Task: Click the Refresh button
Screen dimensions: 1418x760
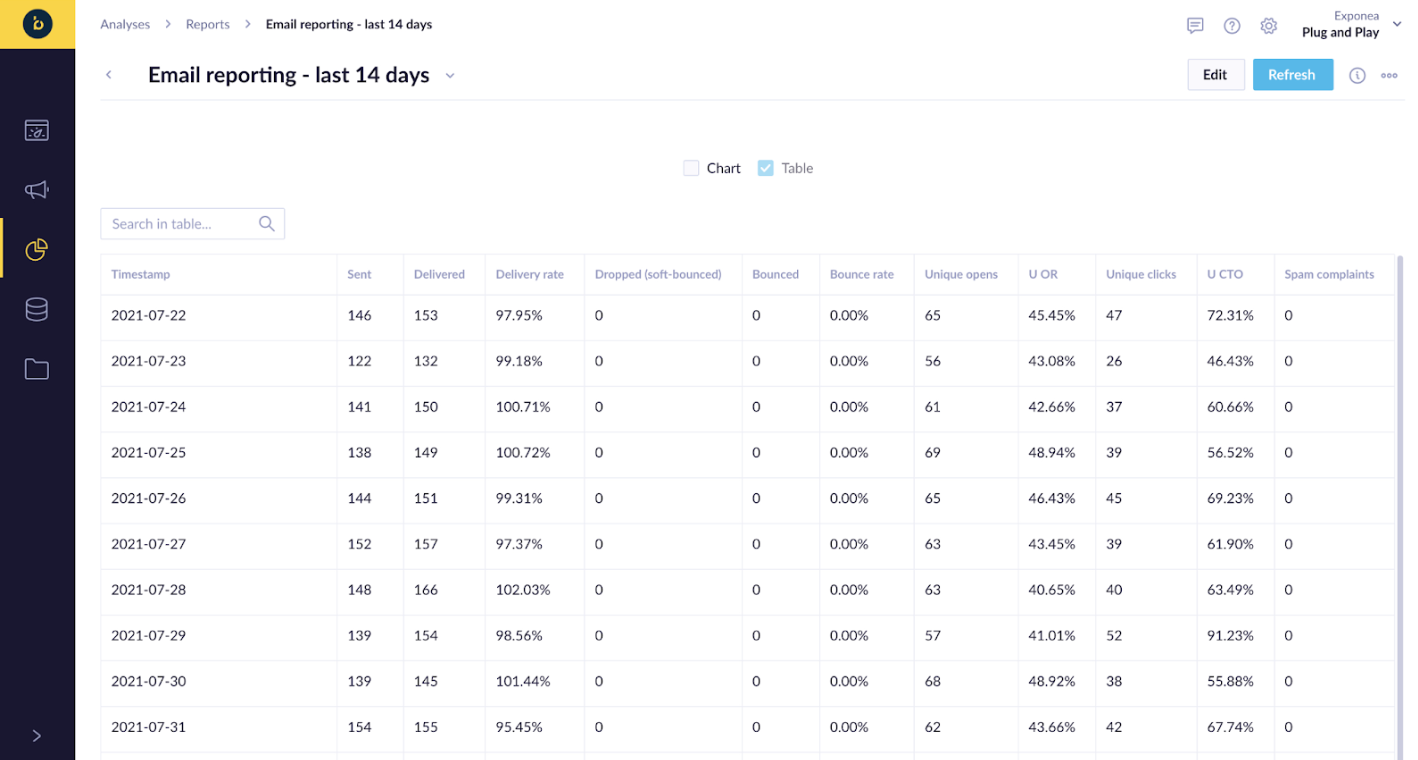Action: 1292,75
